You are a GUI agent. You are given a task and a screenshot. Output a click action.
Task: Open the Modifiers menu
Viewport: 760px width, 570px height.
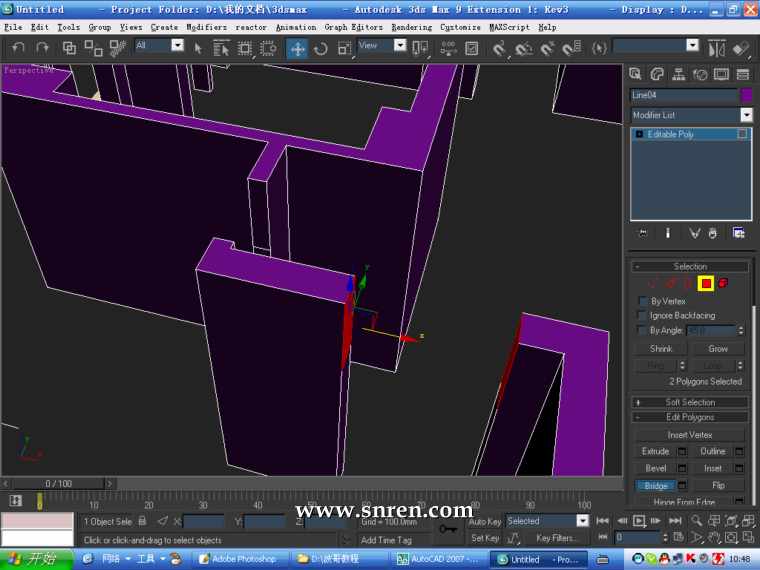[206, 27]
